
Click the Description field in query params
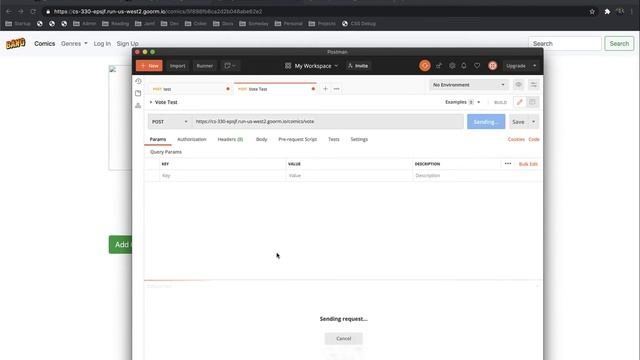477,176
